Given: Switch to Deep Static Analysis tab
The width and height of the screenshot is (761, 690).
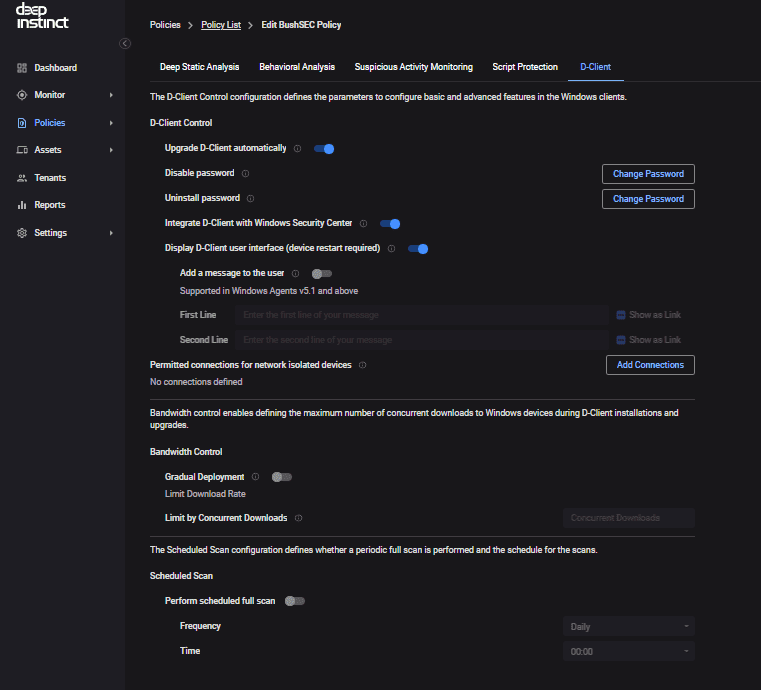Looking at the screenshot, I should click(199, 67).
